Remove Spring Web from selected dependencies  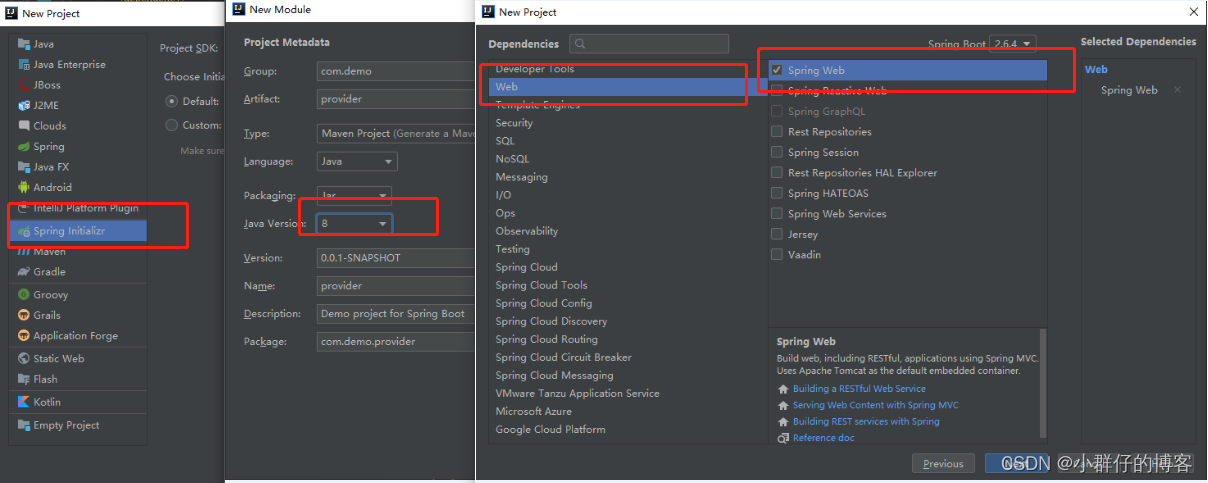coord(1177,90)
